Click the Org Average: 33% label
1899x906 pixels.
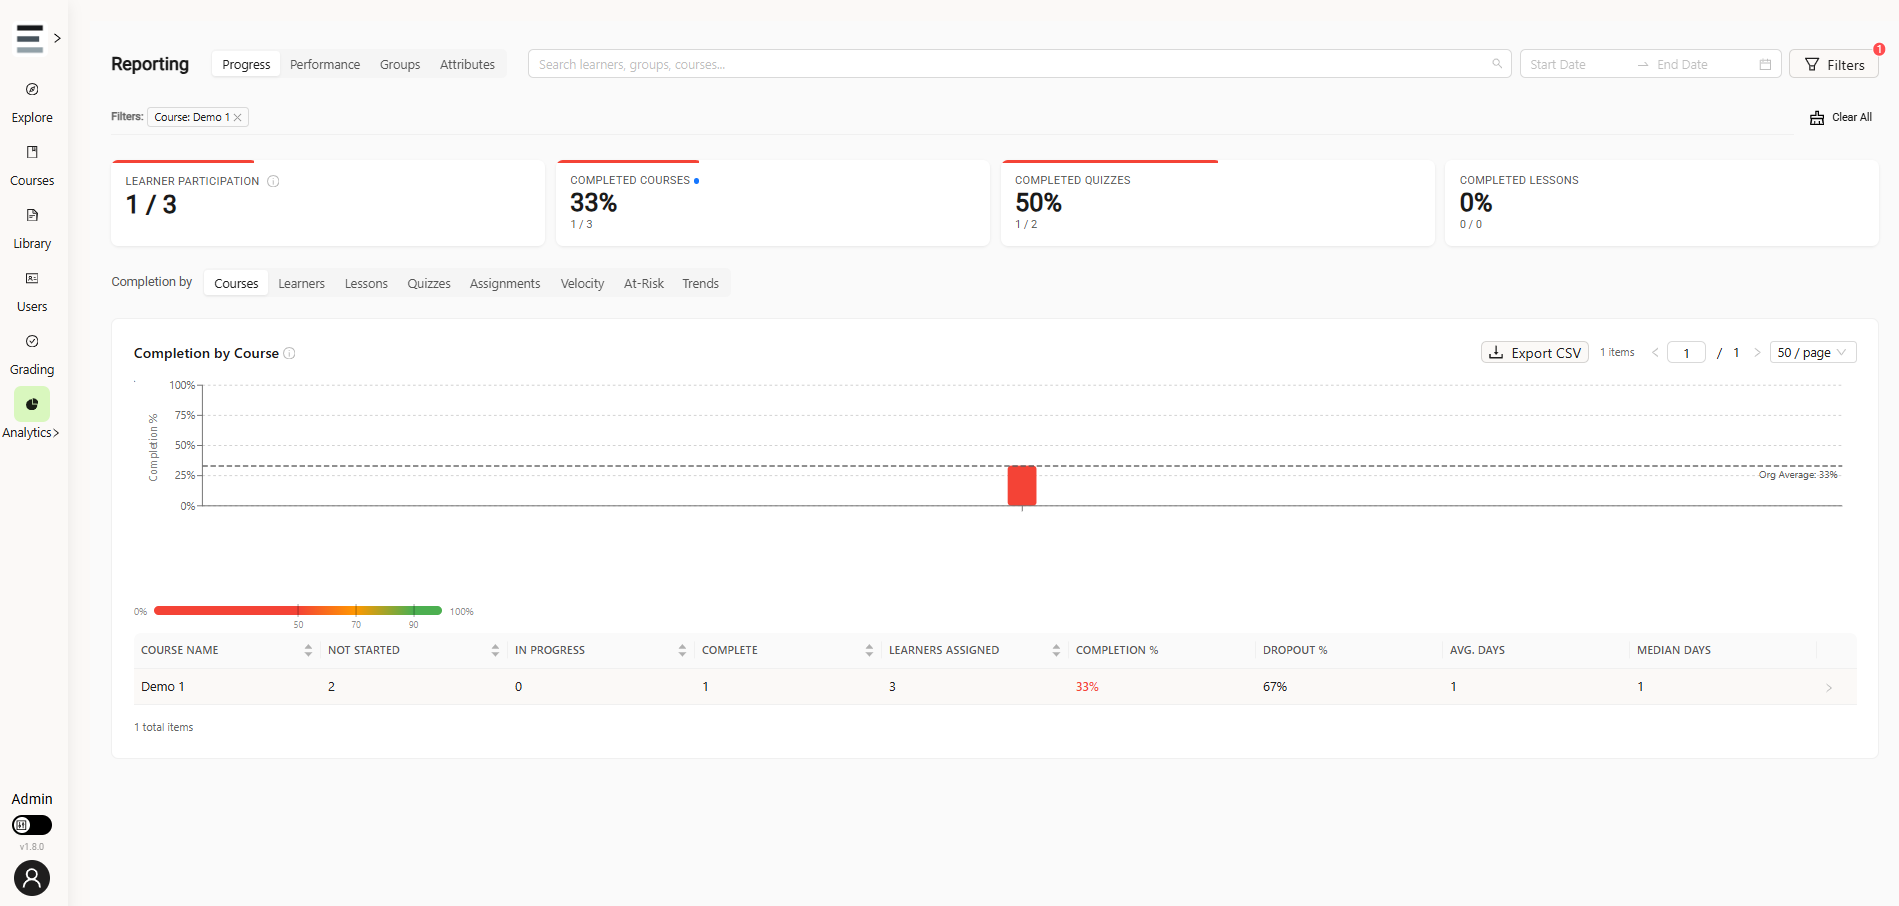click(x=1798, y=475)
